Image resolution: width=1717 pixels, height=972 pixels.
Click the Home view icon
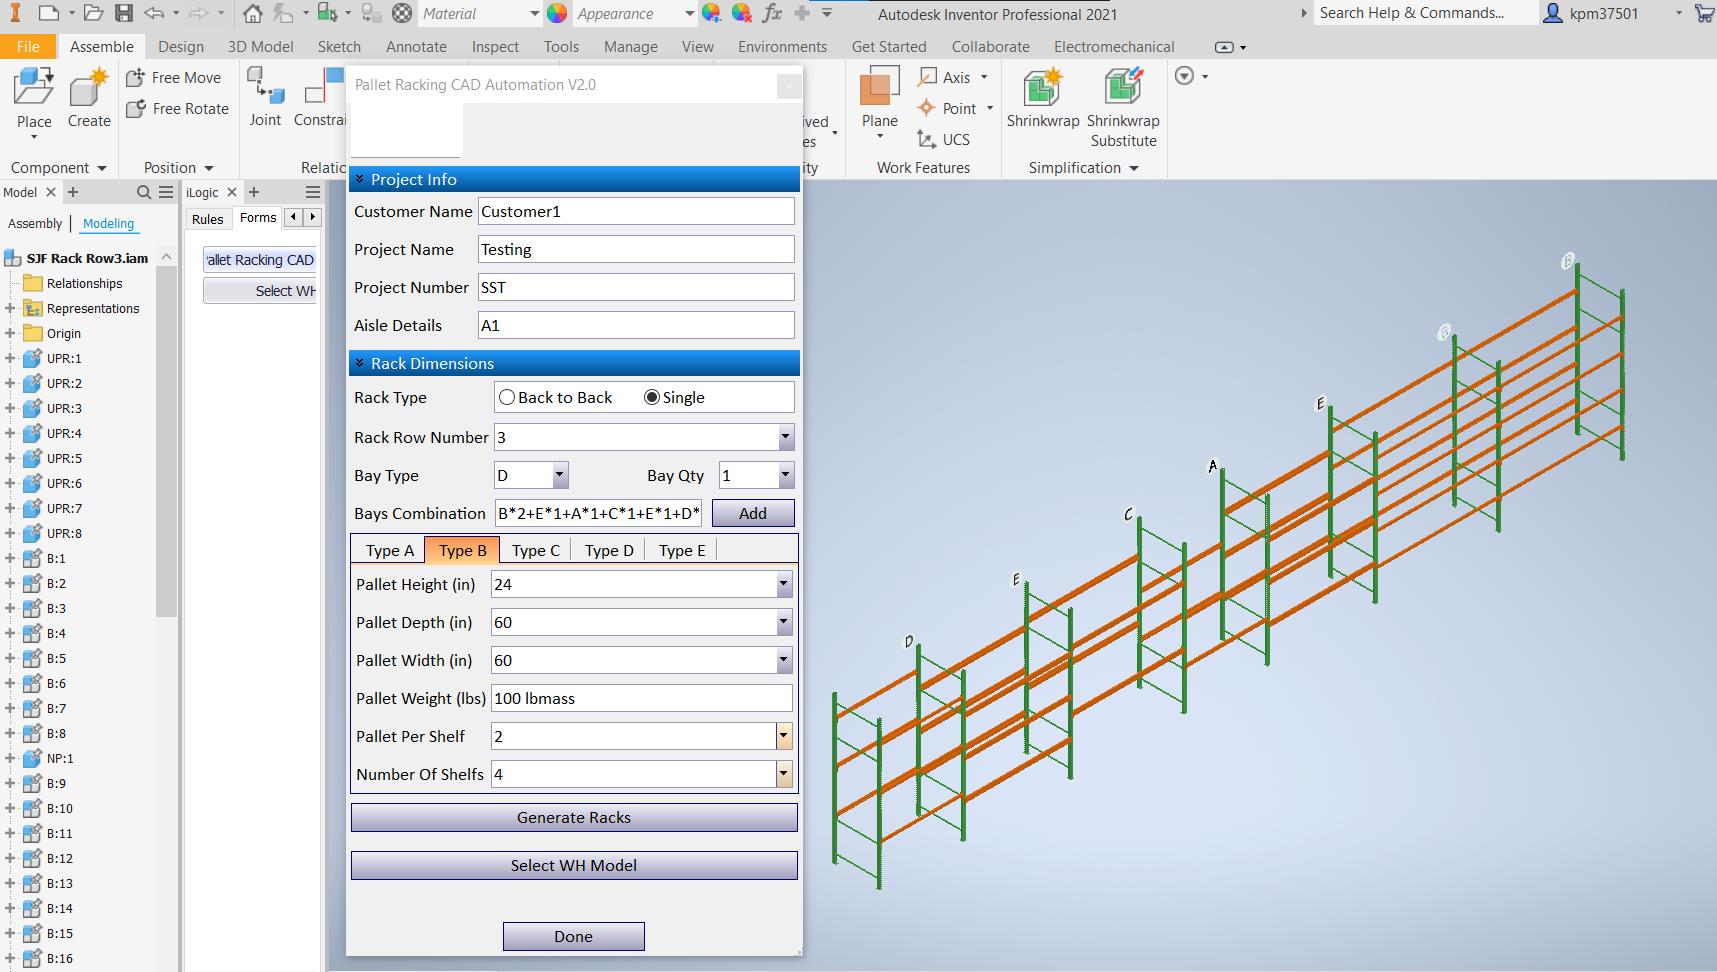(253, 13)
